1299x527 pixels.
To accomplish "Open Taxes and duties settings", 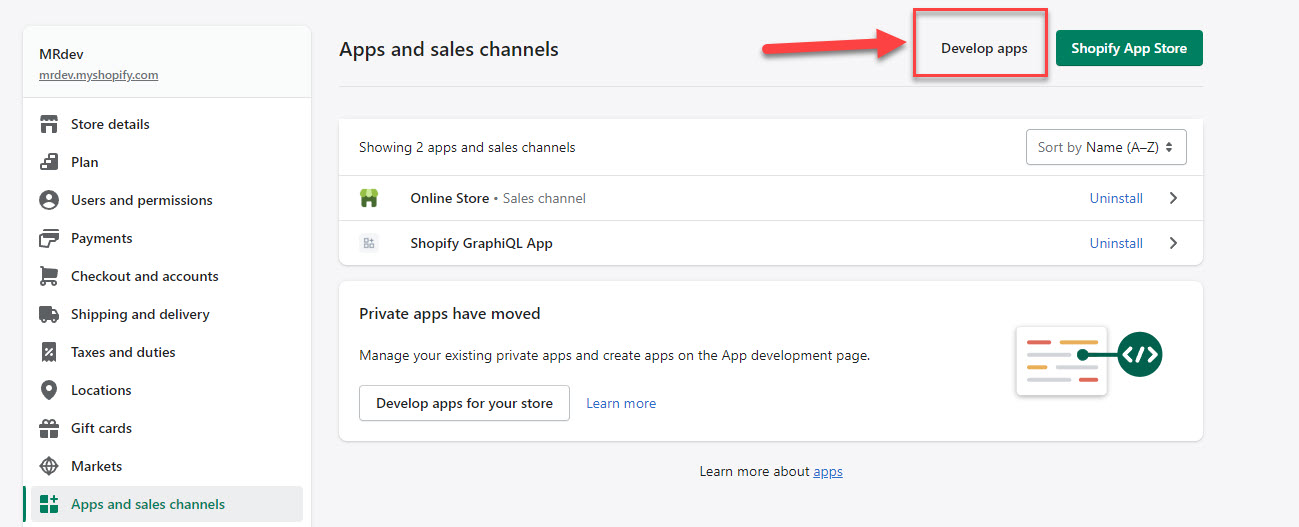I will (x=167, y=352).
